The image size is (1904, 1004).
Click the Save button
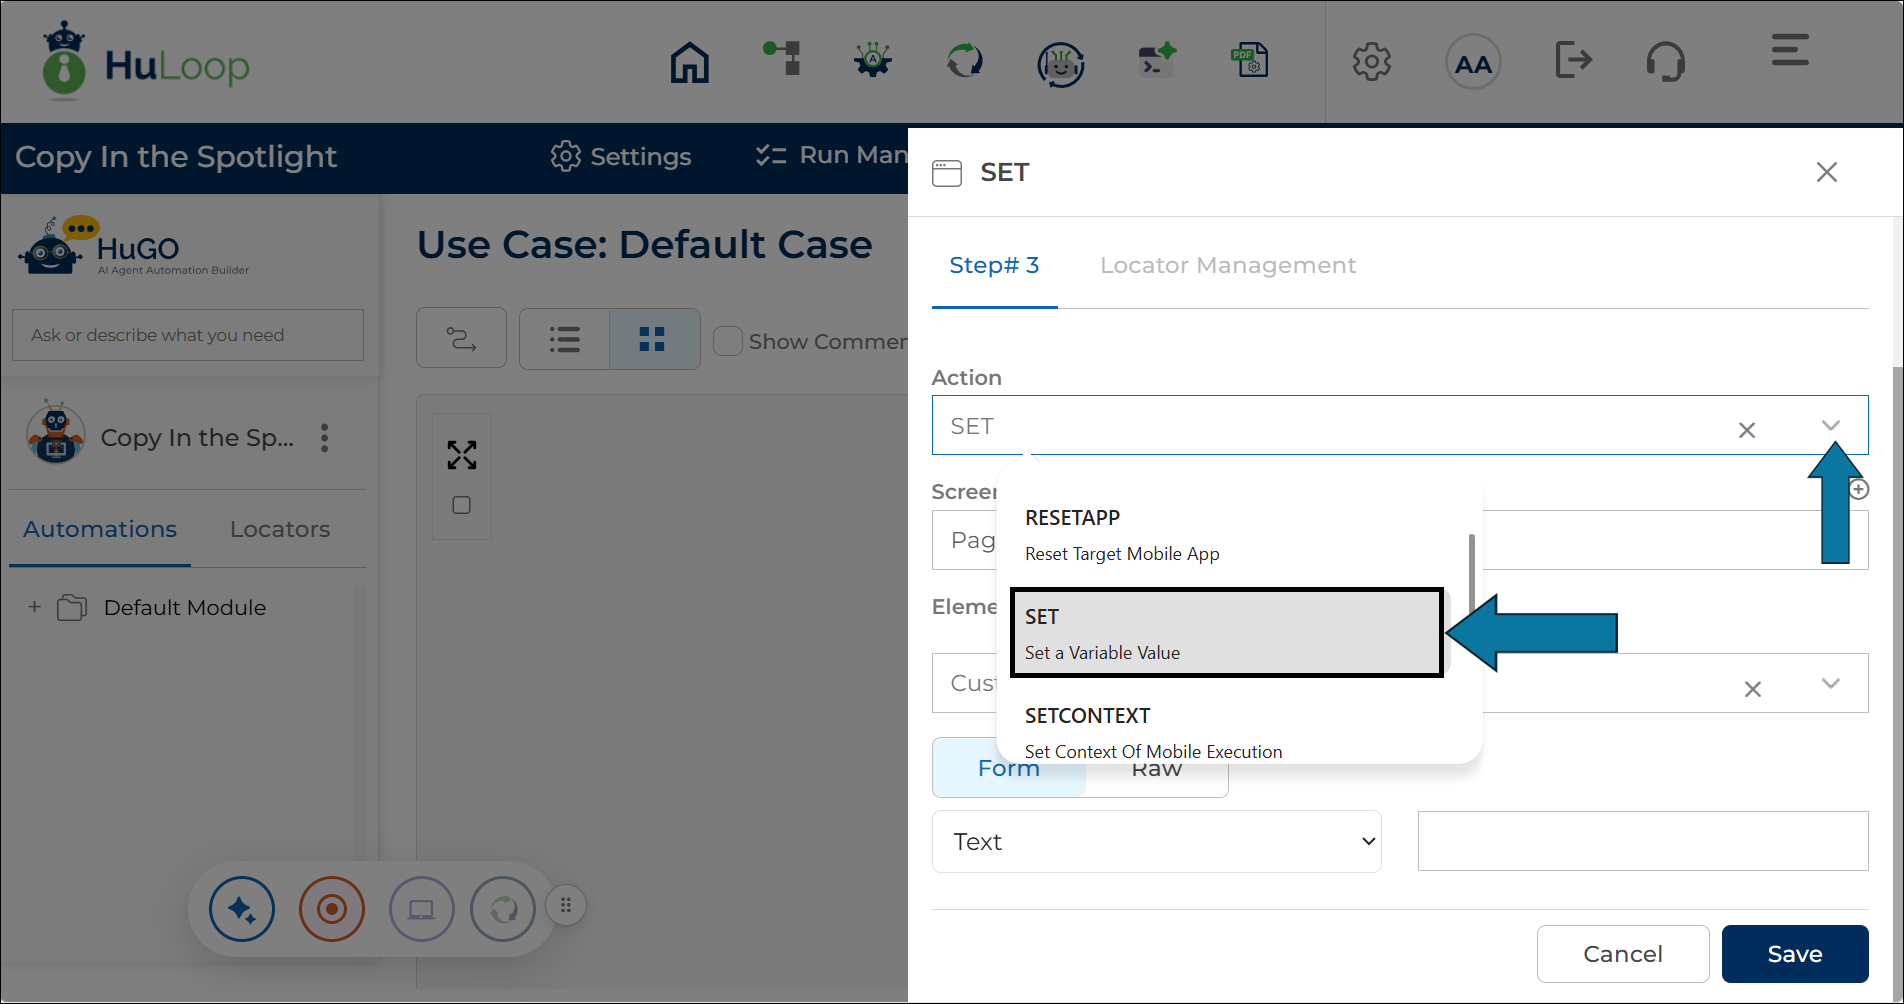pos(1795,954)
